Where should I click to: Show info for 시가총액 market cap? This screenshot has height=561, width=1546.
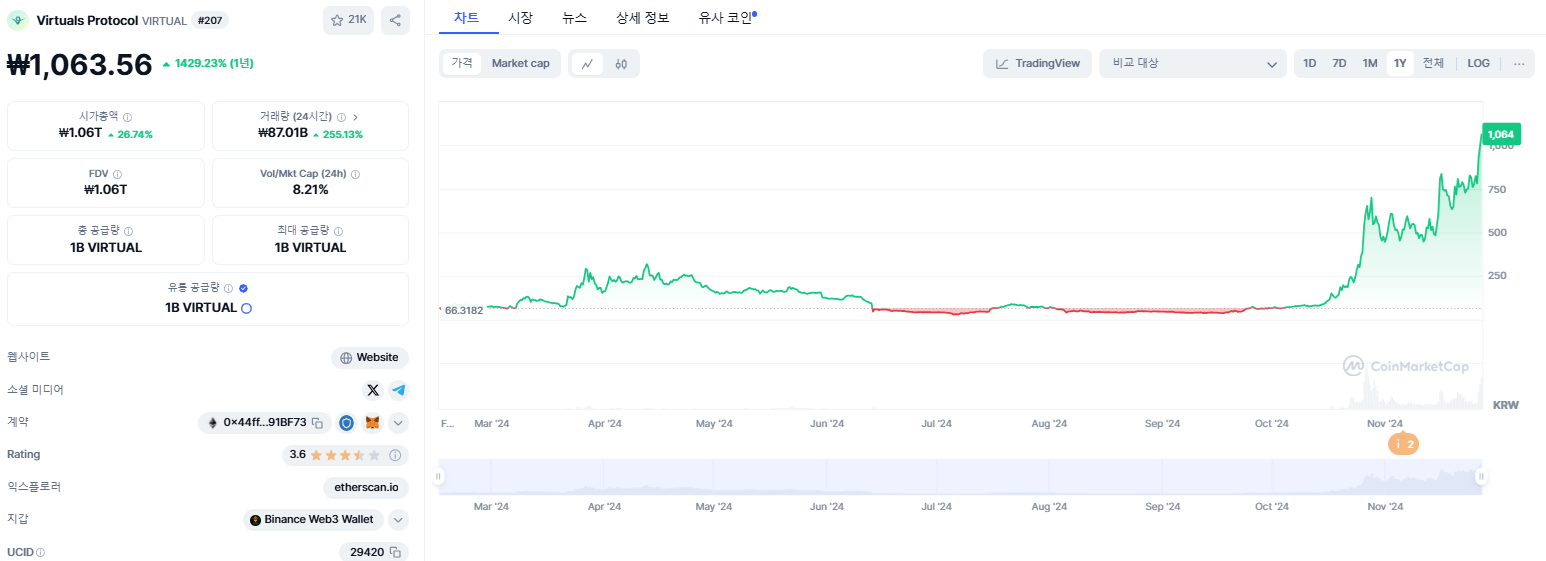128,117
